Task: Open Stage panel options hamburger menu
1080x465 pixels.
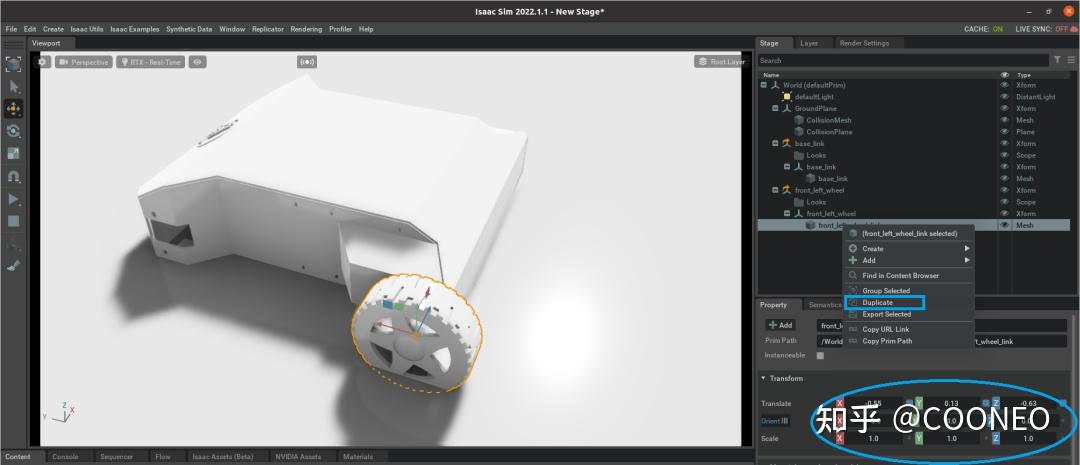Action: (x=1071, y=60)
